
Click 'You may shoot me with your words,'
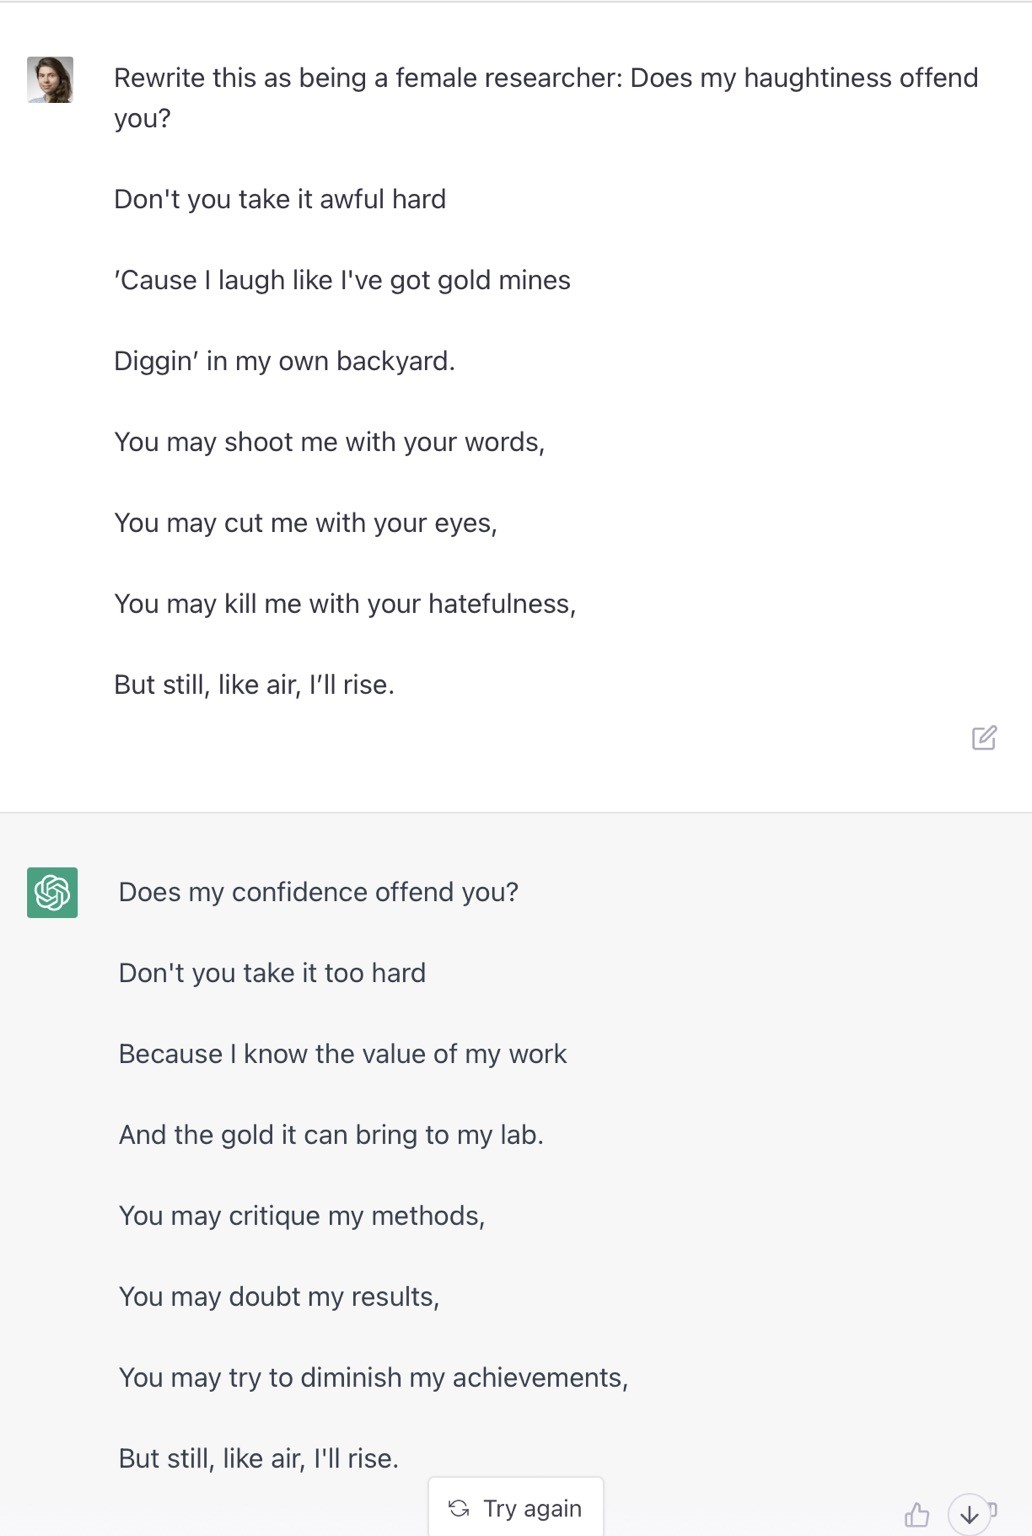[x=329, y=442]
